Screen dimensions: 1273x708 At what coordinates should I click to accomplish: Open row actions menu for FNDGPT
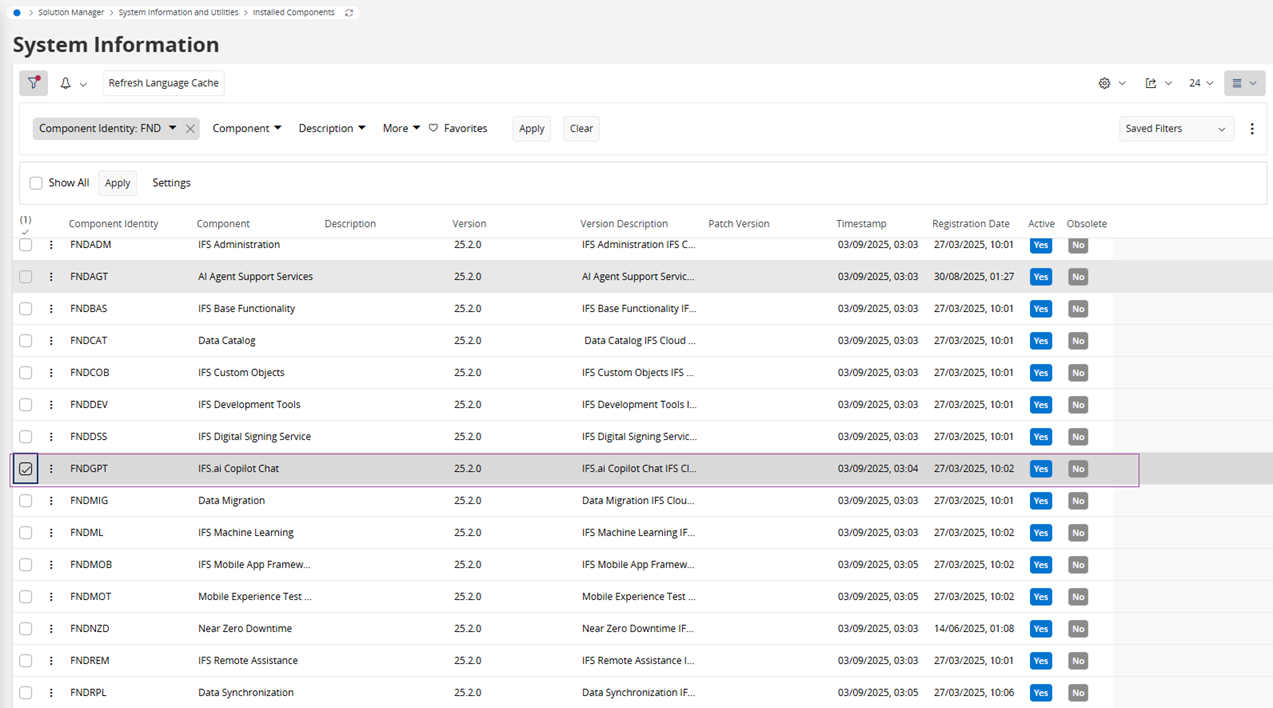tap(51, 469)
